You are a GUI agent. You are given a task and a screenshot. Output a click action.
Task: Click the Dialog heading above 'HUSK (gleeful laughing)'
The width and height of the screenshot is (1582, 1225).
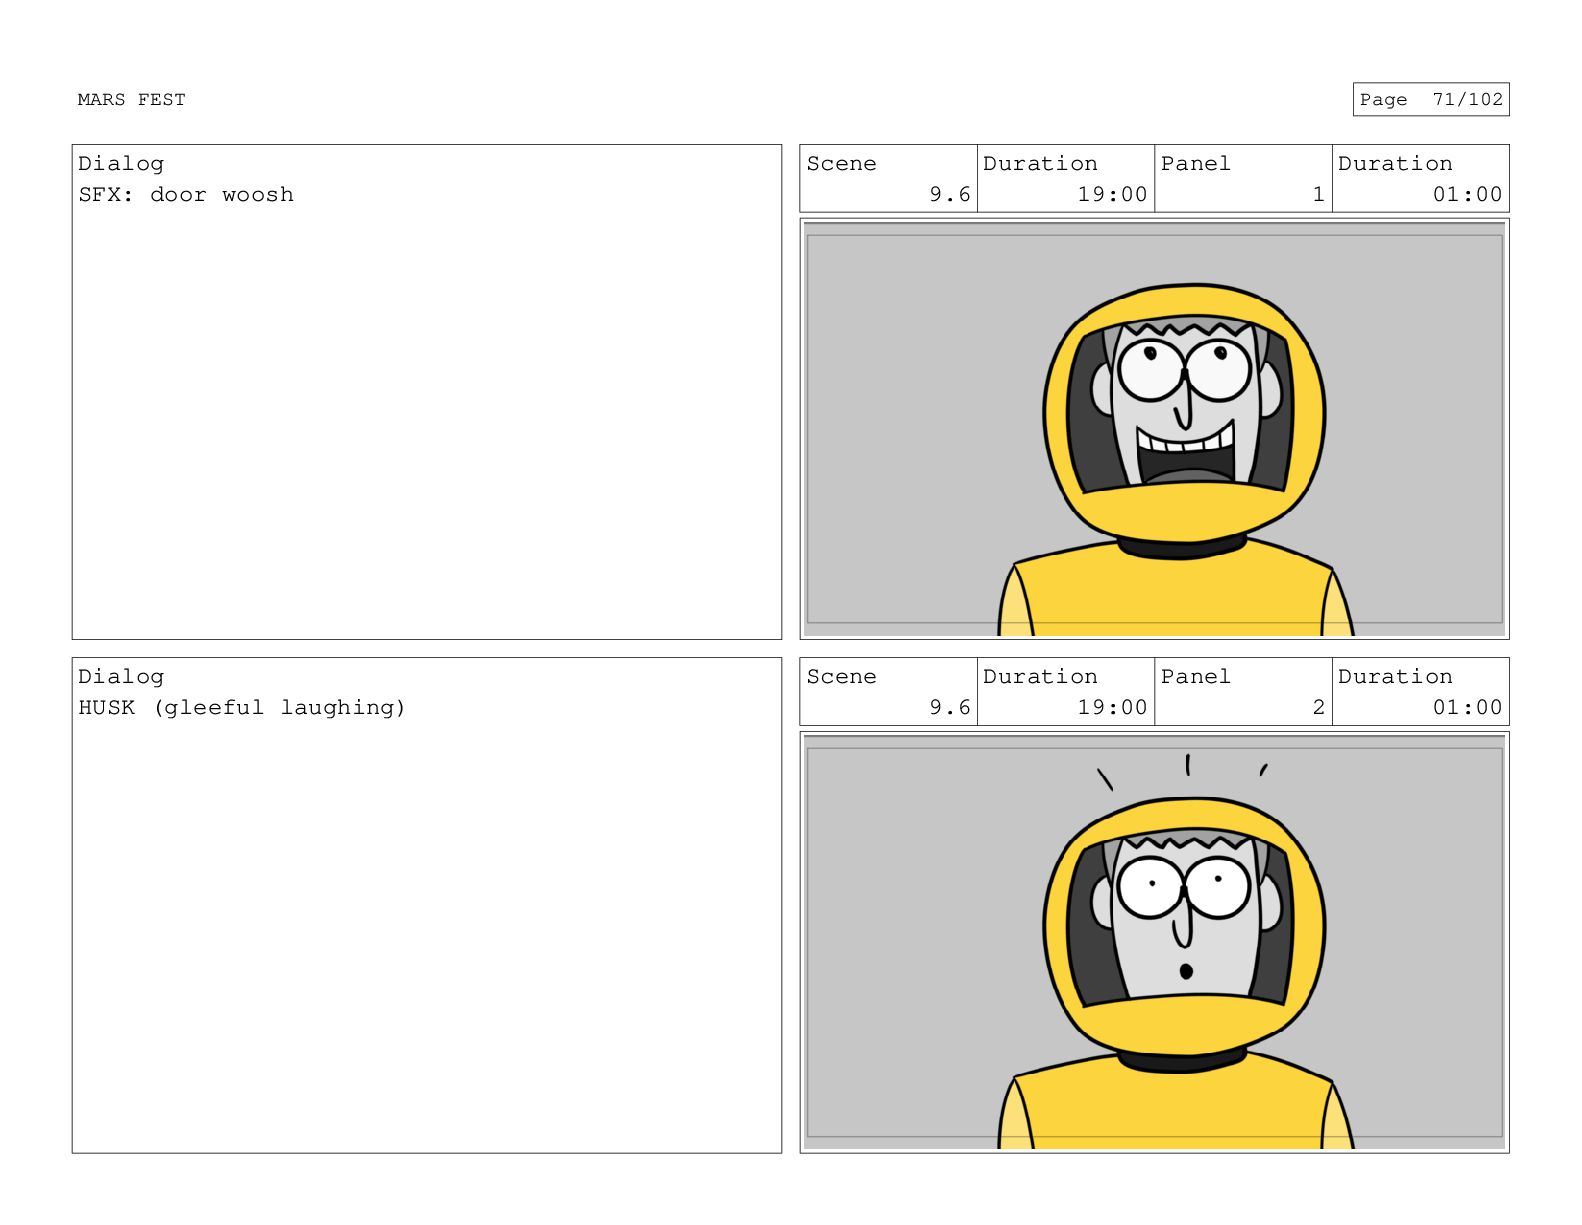pyautogui.click(x=121, y=676)
